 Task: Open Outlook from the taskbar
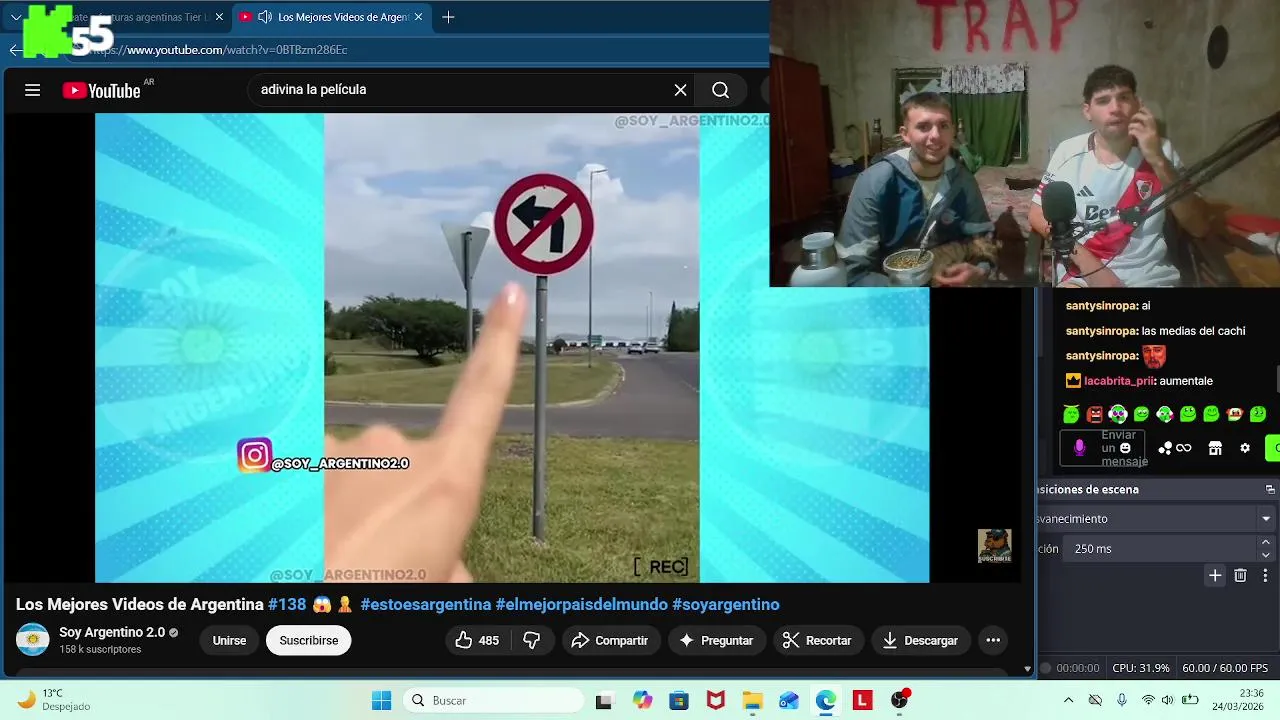[x=789, y=700]
